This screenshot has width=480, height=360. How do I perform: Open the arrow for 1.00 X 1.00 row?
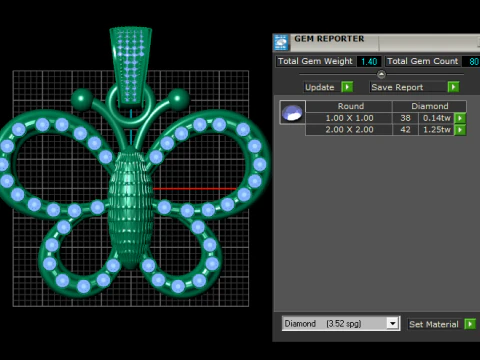[460, 118]
